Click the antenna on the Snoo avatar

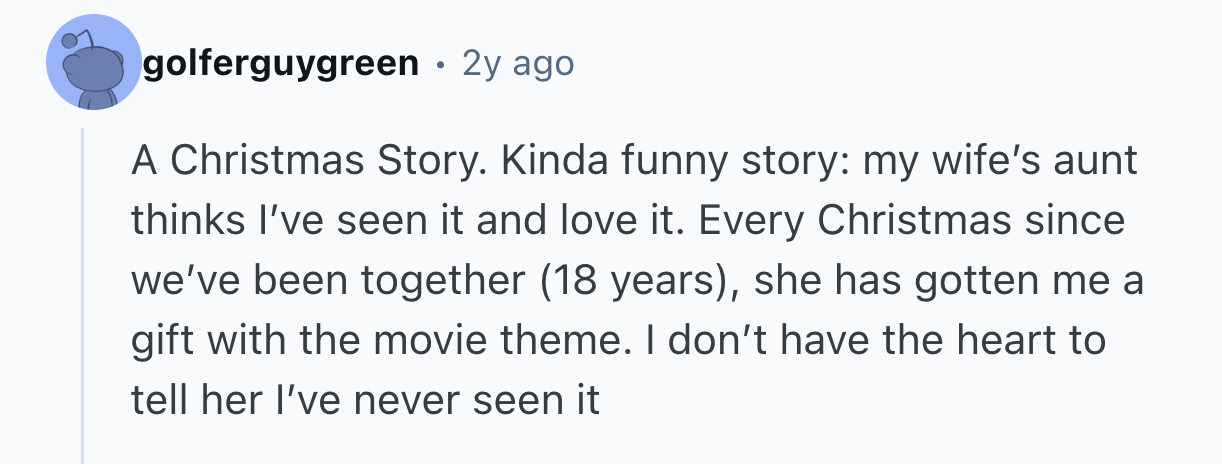pos(70,40)
